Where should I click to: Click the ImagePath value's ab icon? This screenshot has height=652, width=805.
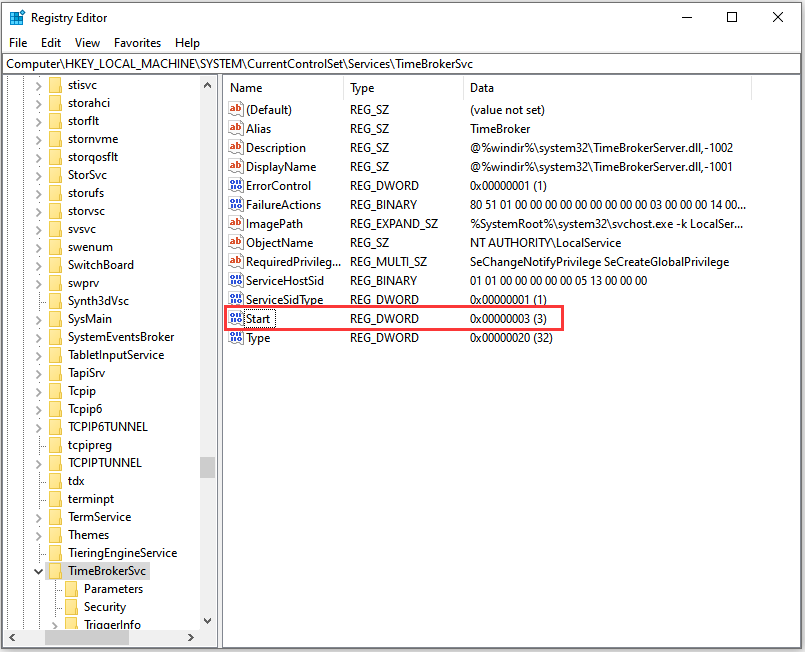tap(236, 223)
